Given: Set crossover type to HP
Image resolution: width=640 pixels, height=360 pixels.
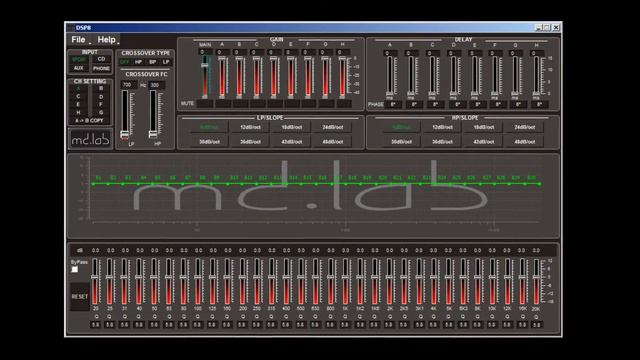Looking at the screenshot, I should (x=138, y=62).
